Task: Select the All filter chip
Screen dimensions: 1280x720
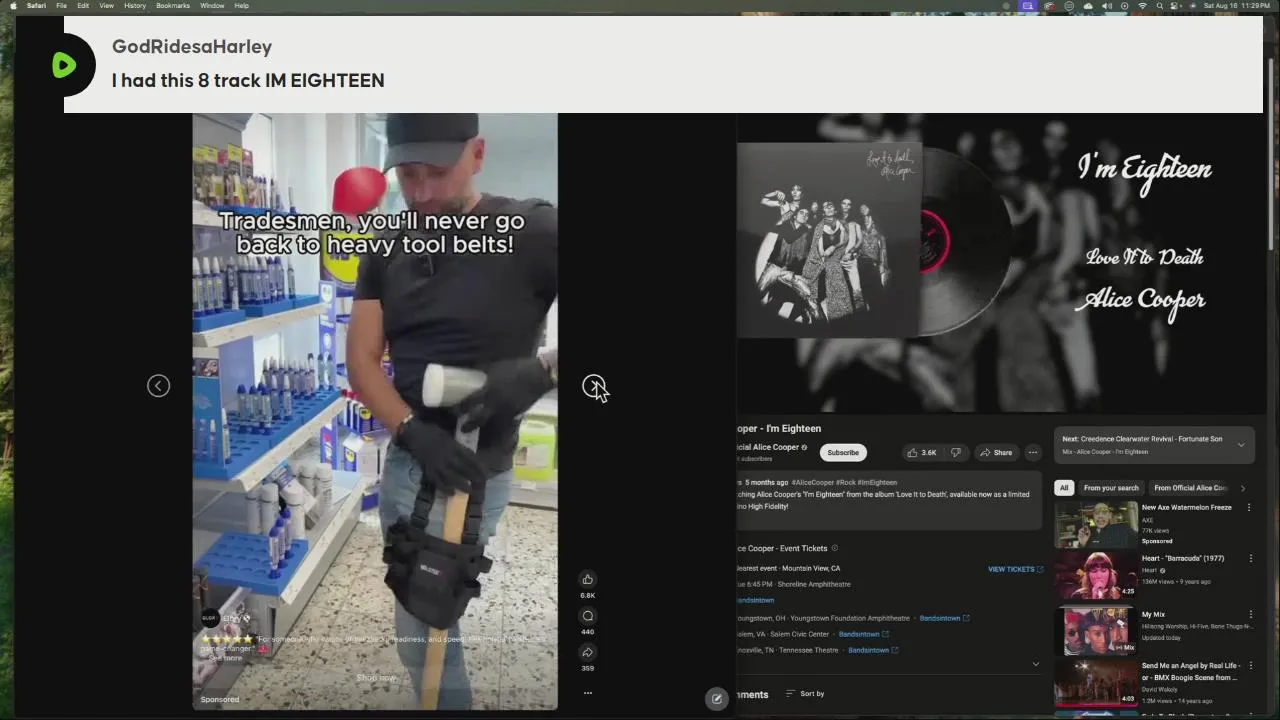Action: pos(1064,488)
